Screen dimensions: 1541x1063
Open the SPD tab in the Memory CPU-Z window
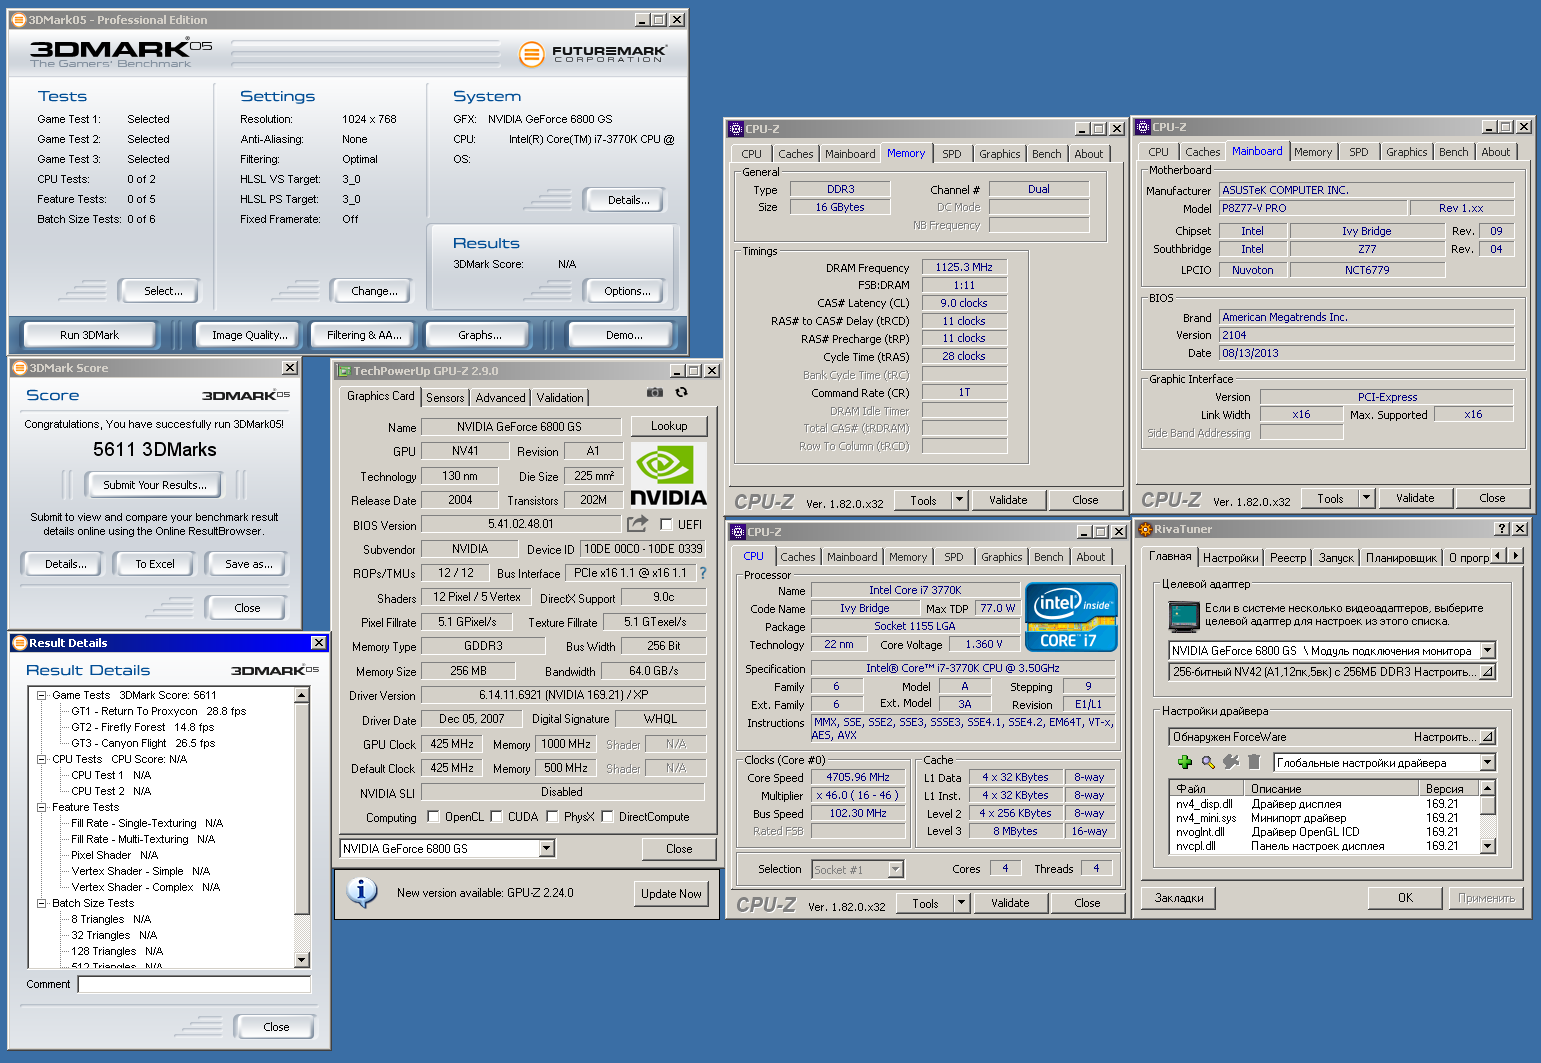[x=952, y=154]
